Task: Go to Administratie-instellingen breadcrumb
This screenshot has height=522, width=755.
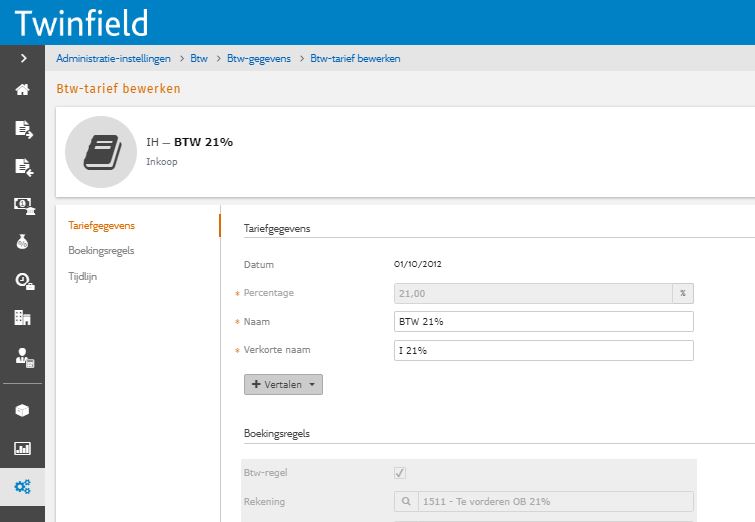Action: click(x=113, y=59)
